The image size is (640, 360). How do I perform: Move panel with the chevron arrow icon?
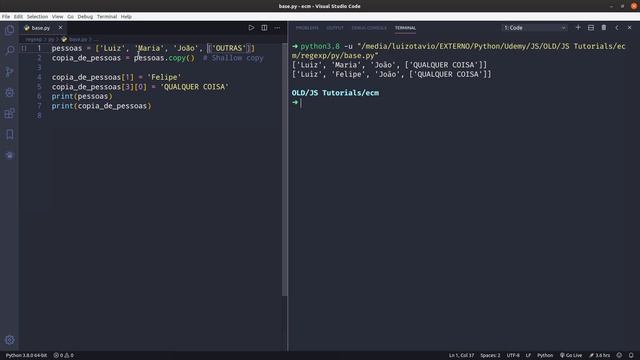pos(617,28)
